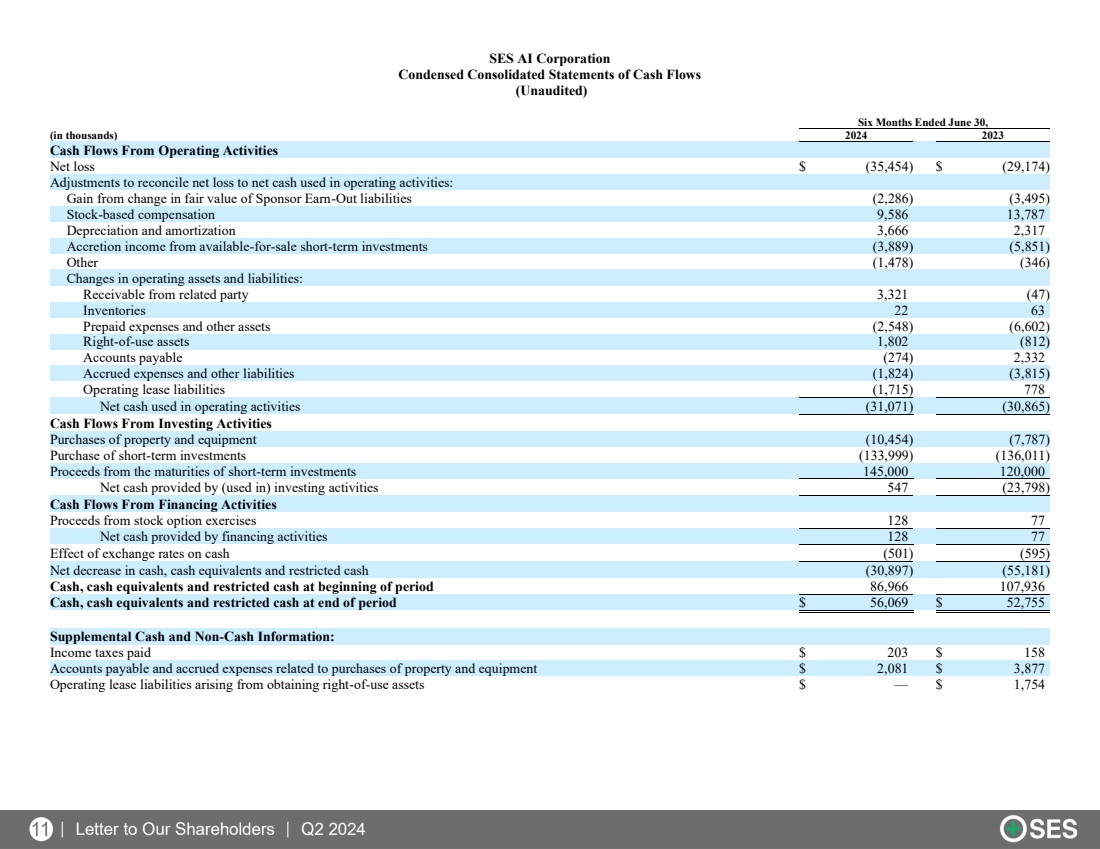
Task: Click the Cash Flows From Financing Activities heading
Action: (163, 505)
